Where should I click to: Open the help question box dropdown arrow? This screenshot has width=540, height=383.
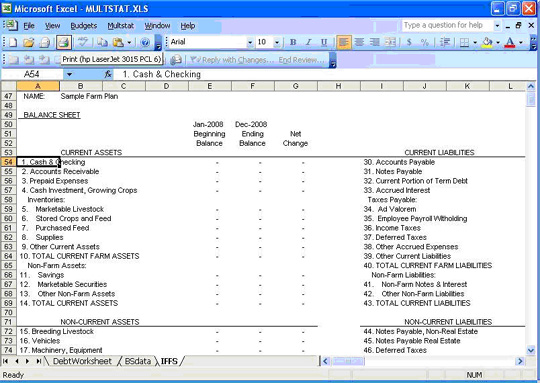(497, 25)
